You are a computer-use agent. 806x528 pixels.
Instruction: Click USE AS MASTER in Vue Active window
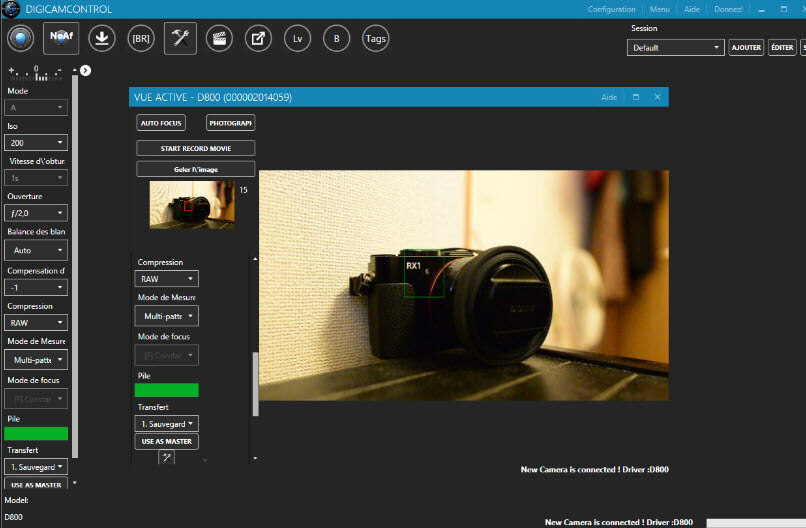(x=167, y=441)
